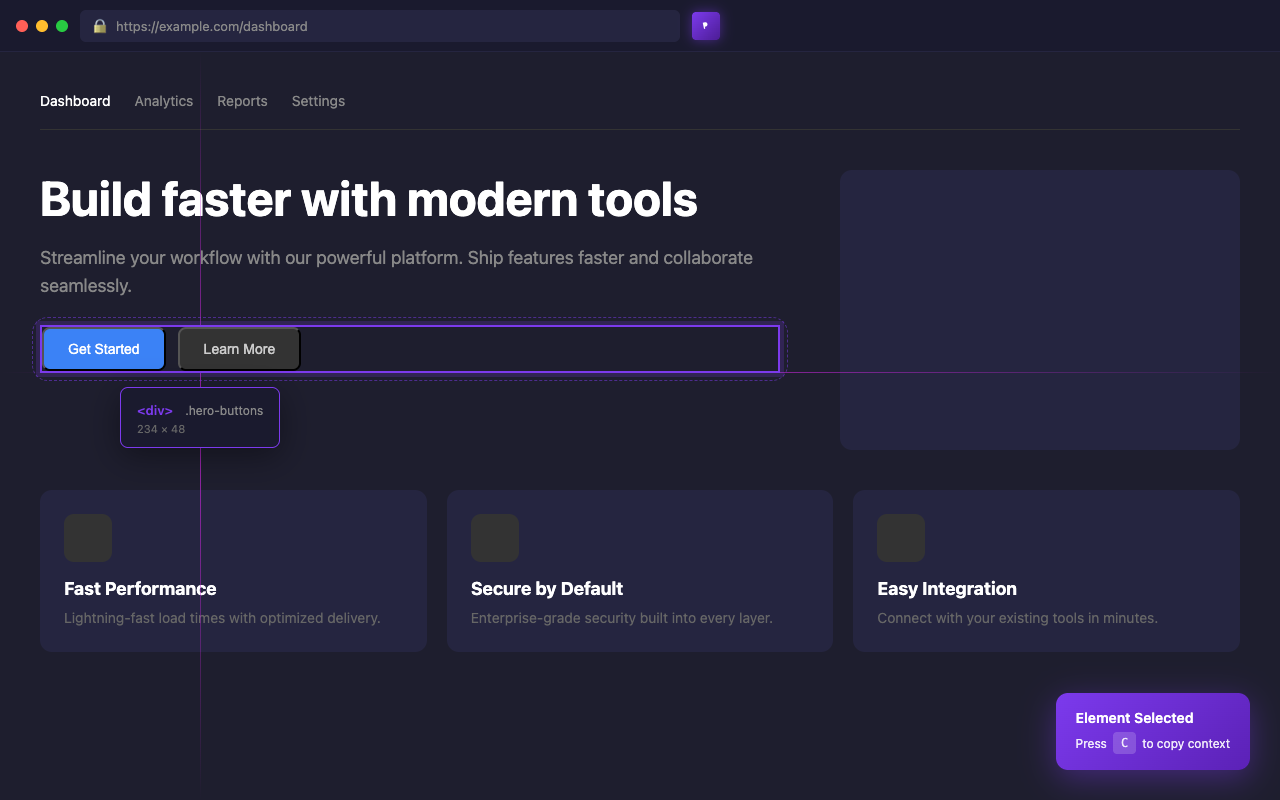Click the "Build faster with modern tools" heading
1280x800 pixels.
coord(369,200)
